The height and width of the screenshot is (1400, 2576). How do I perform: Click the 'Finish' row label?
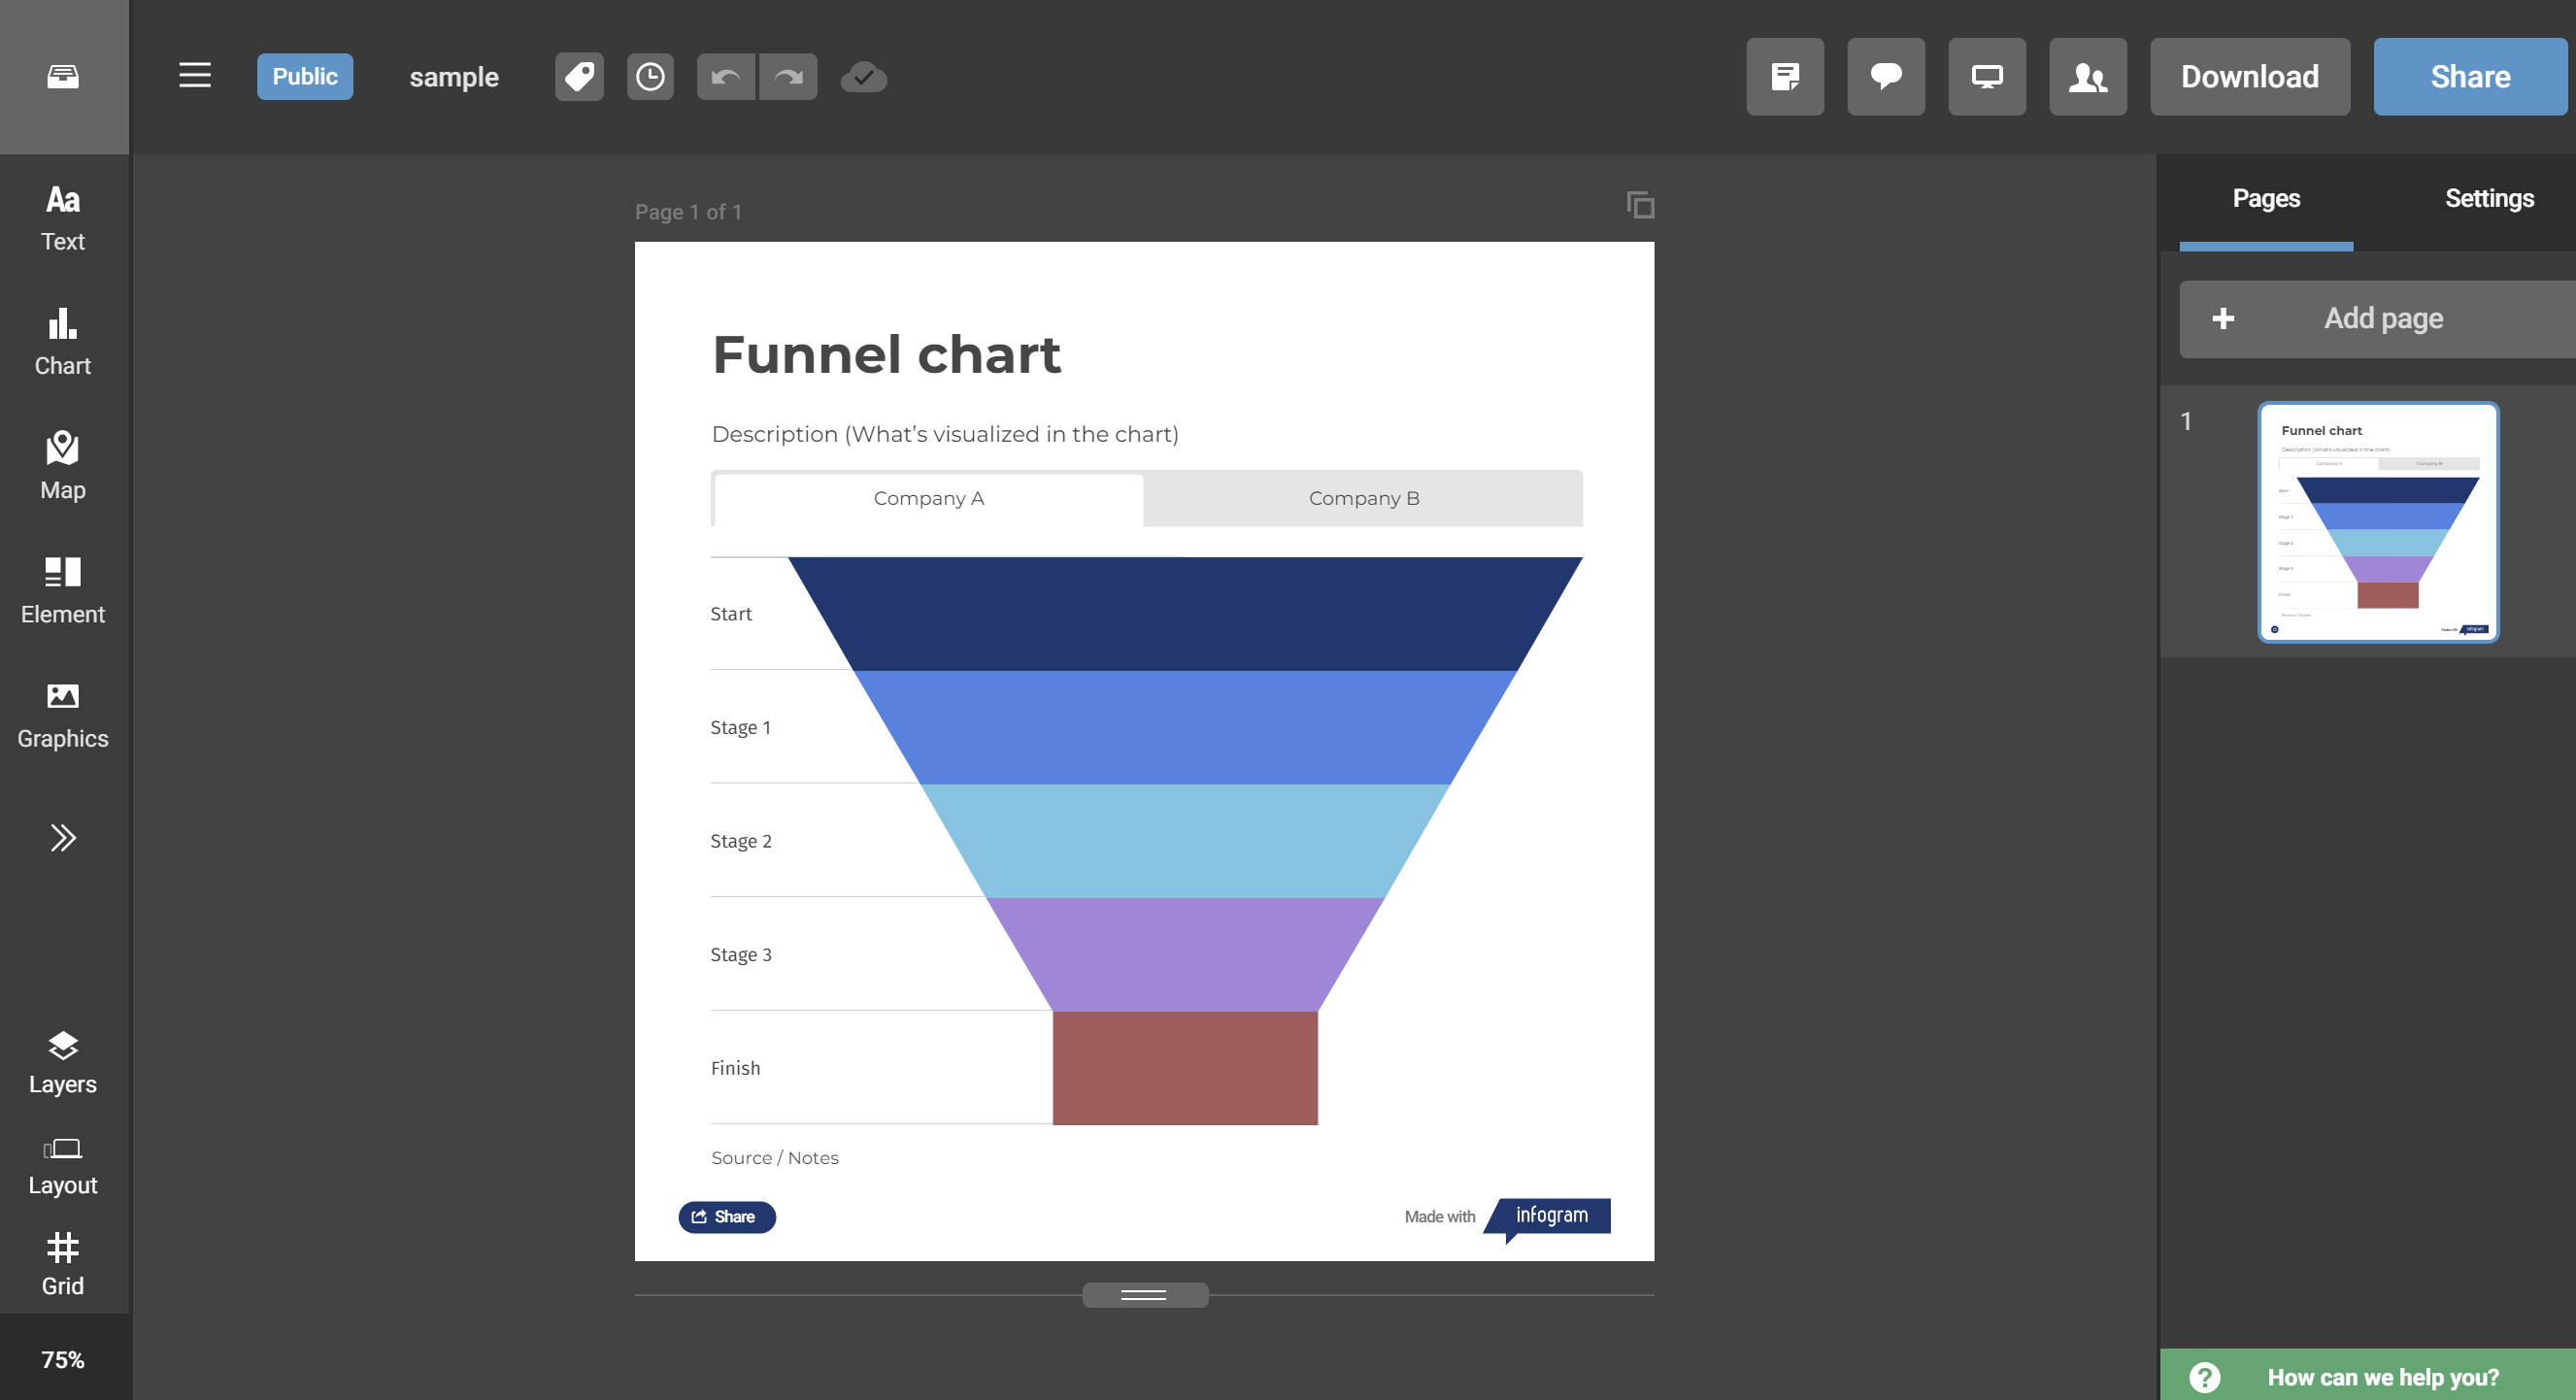point(735,1068)
